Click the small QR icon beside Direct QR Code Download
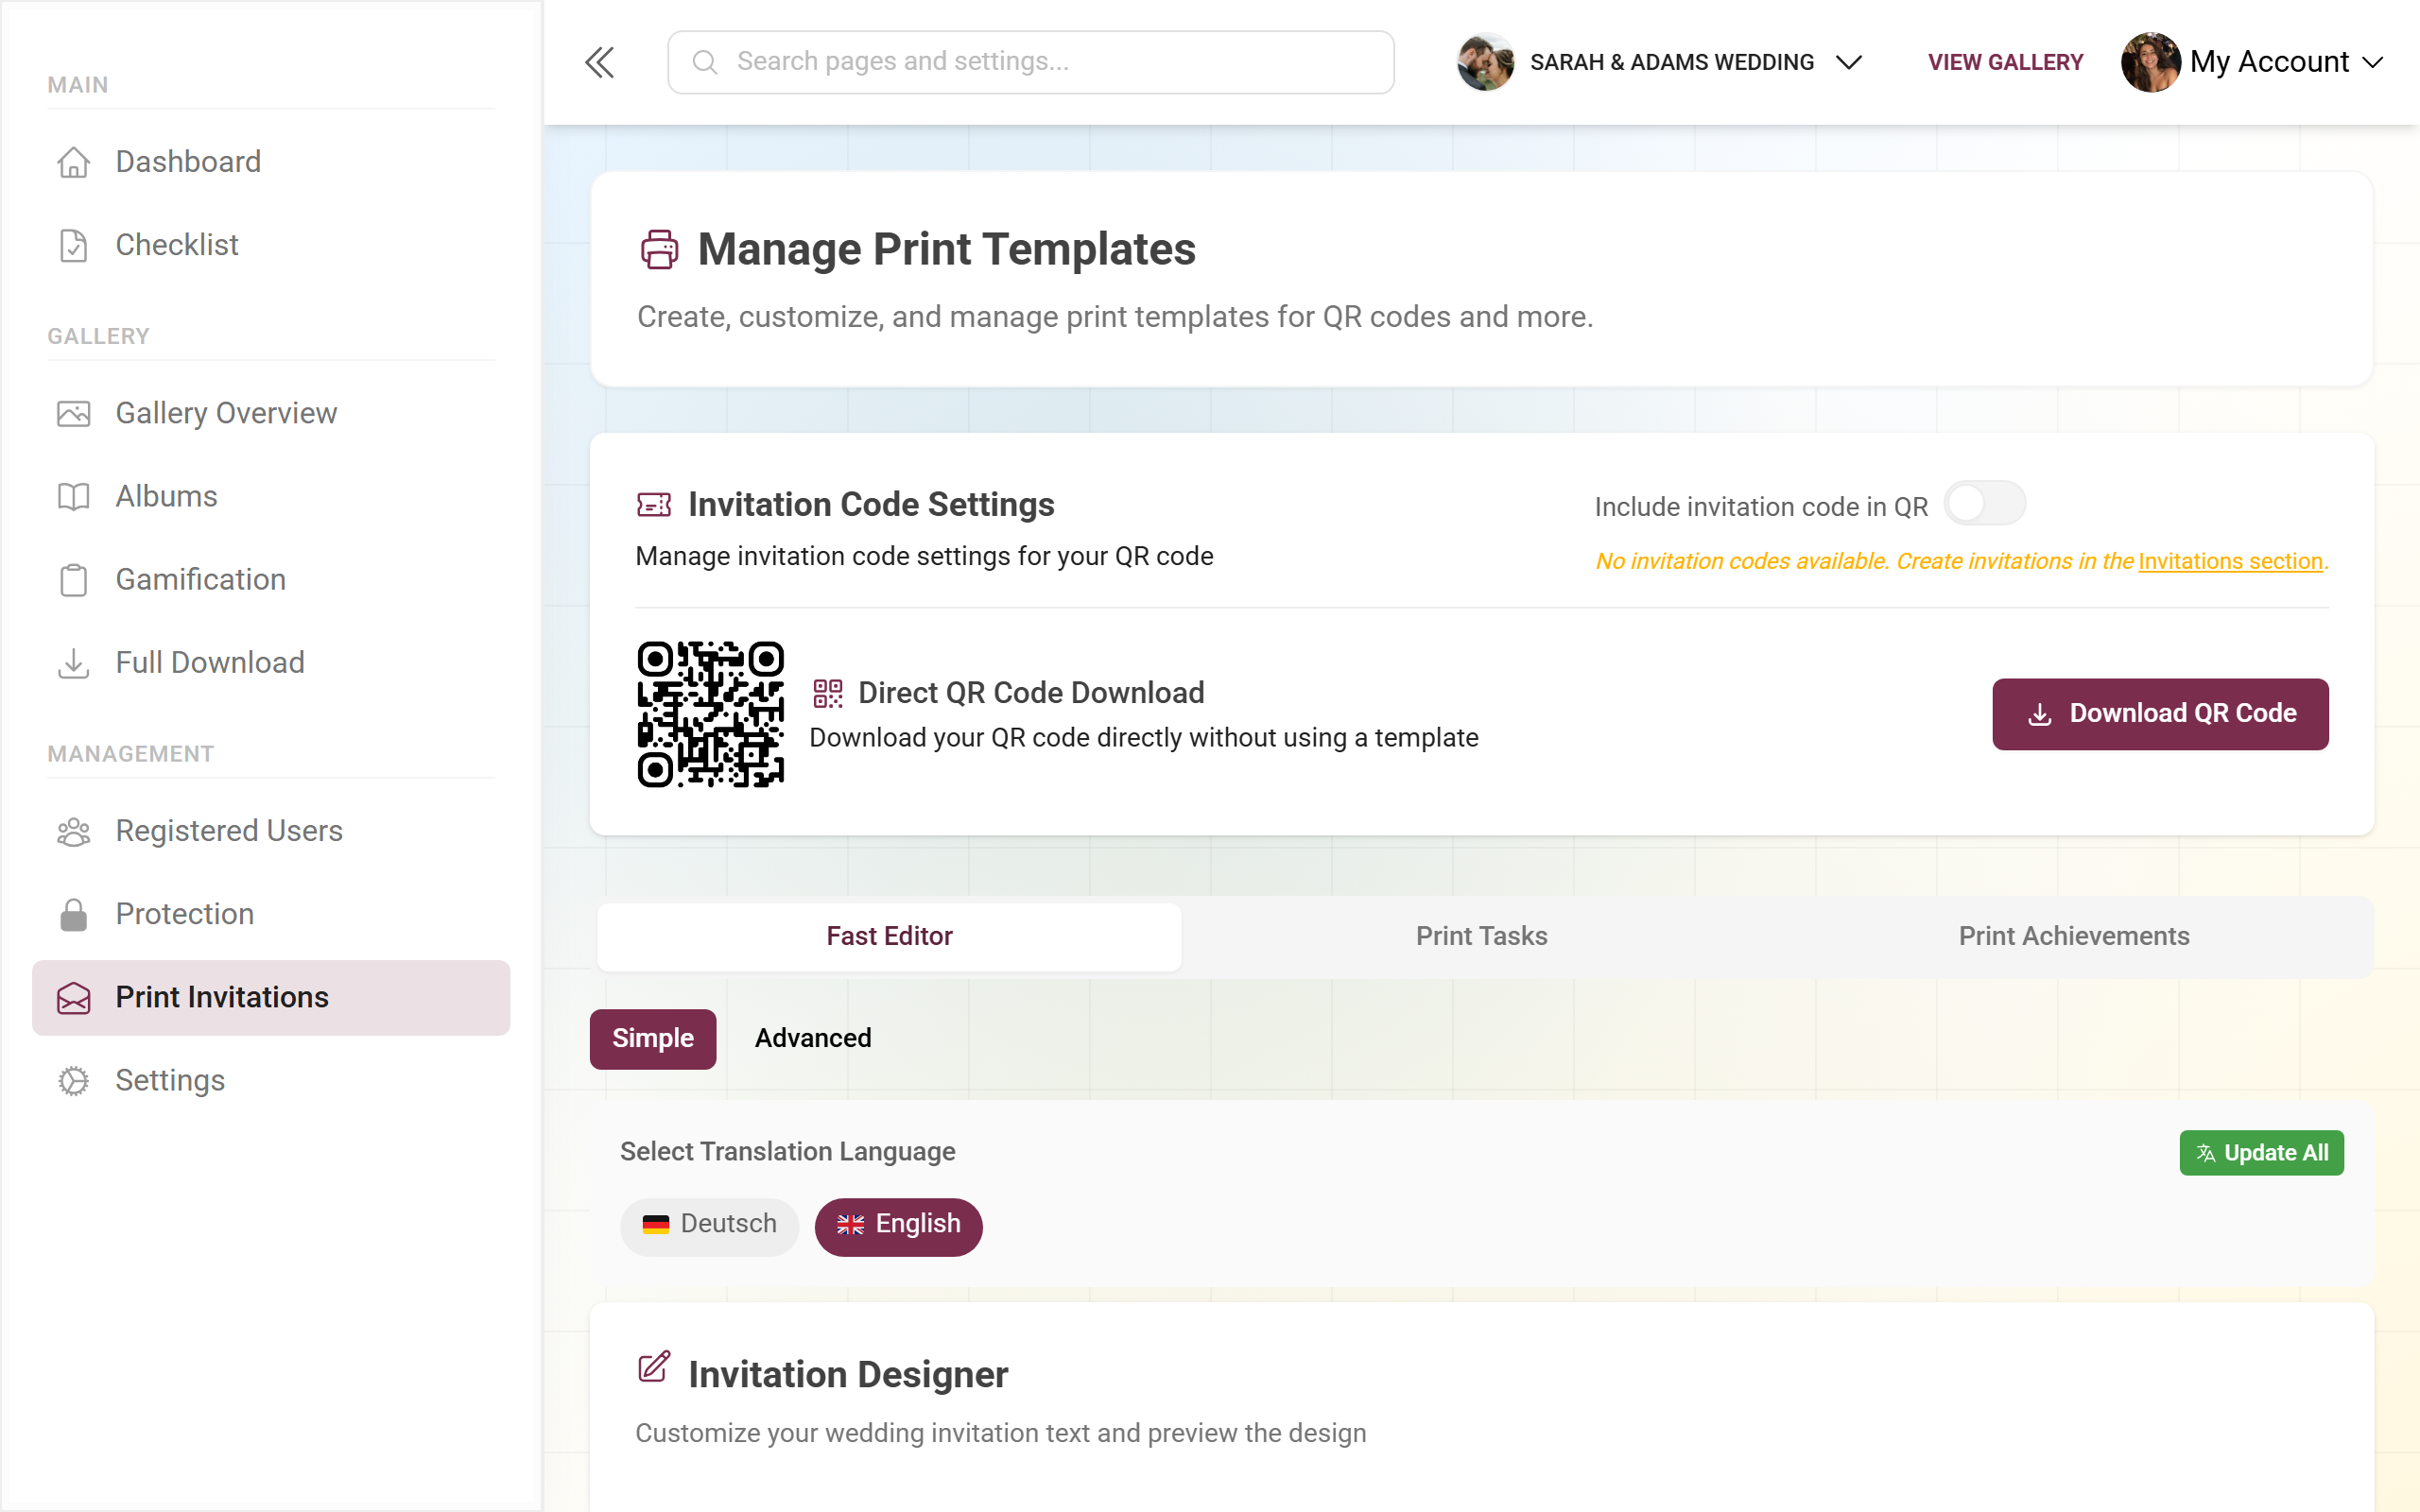The height and width of the screenshot is (1512, 2420). pos(827,693)
